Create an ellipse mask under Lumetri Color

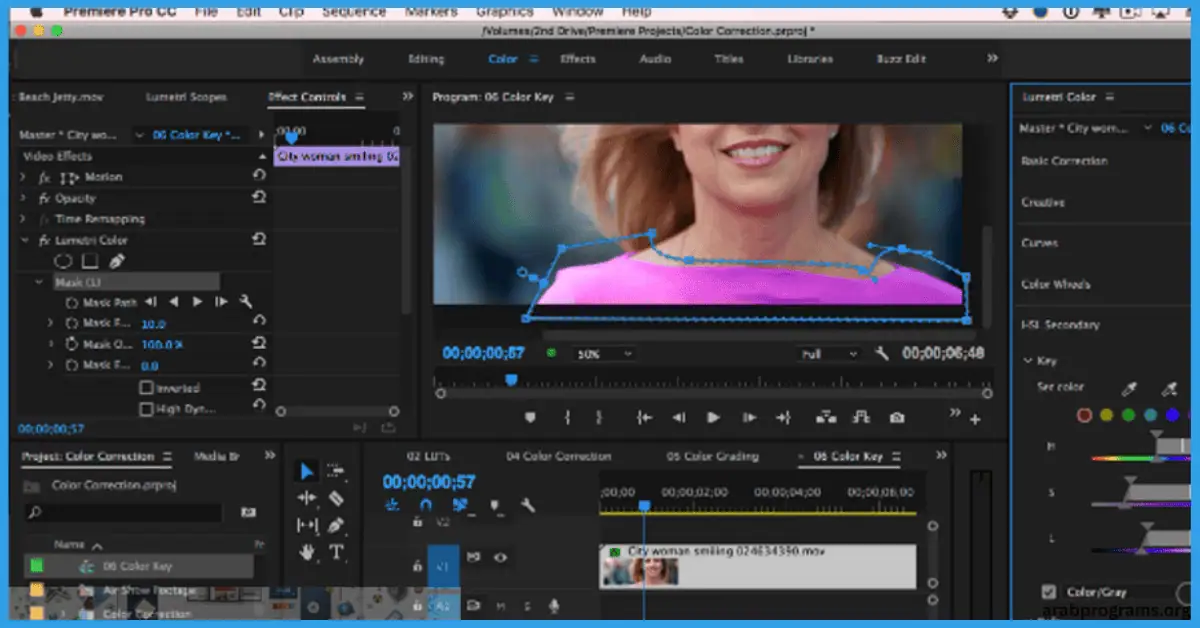(x=63, y=261)
